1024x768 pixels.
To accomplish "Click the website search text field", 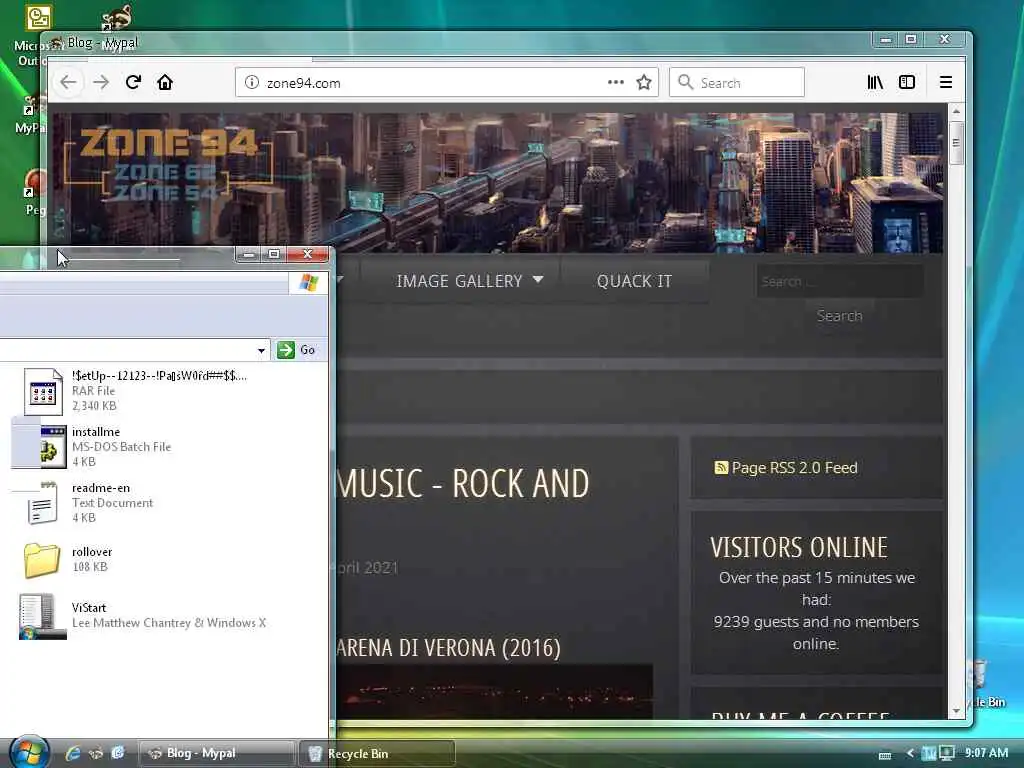I will pos(840,281).
